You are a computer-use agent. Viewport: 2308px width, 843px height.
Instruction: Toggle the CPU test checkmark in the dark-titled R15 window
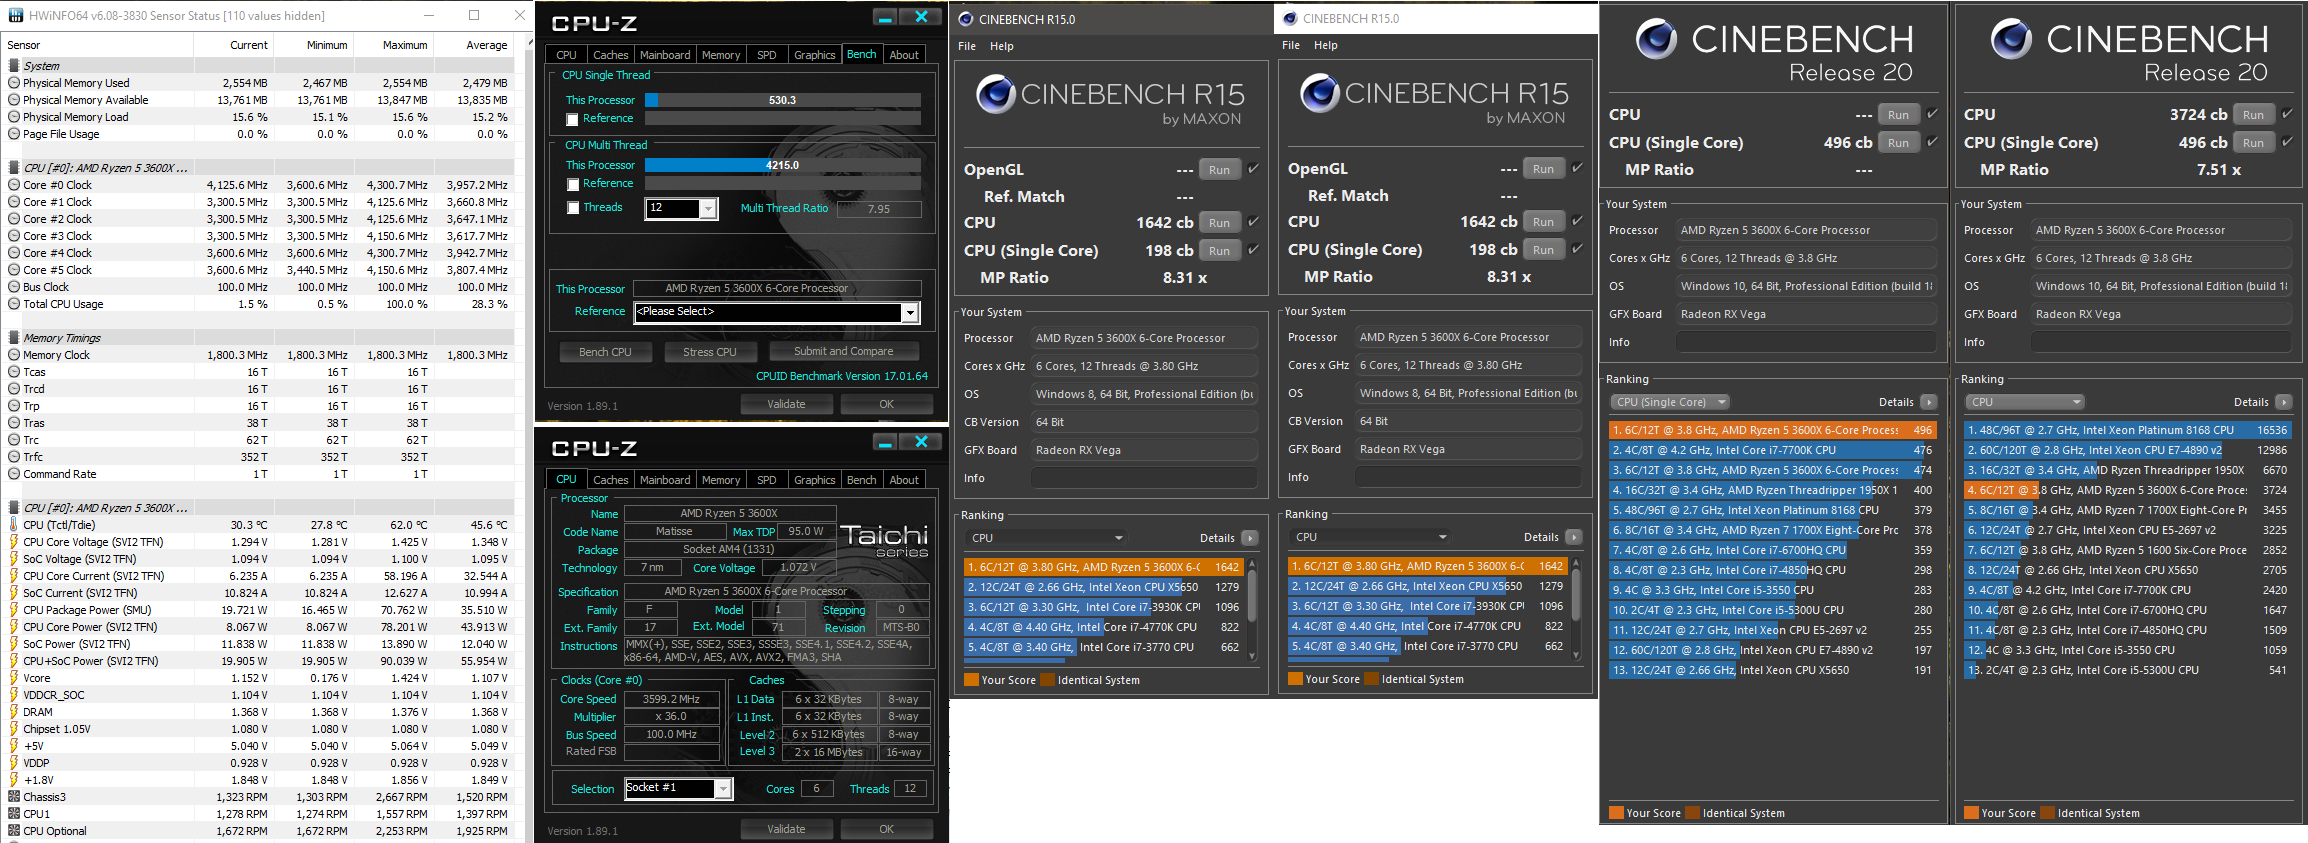(1254, 222)
